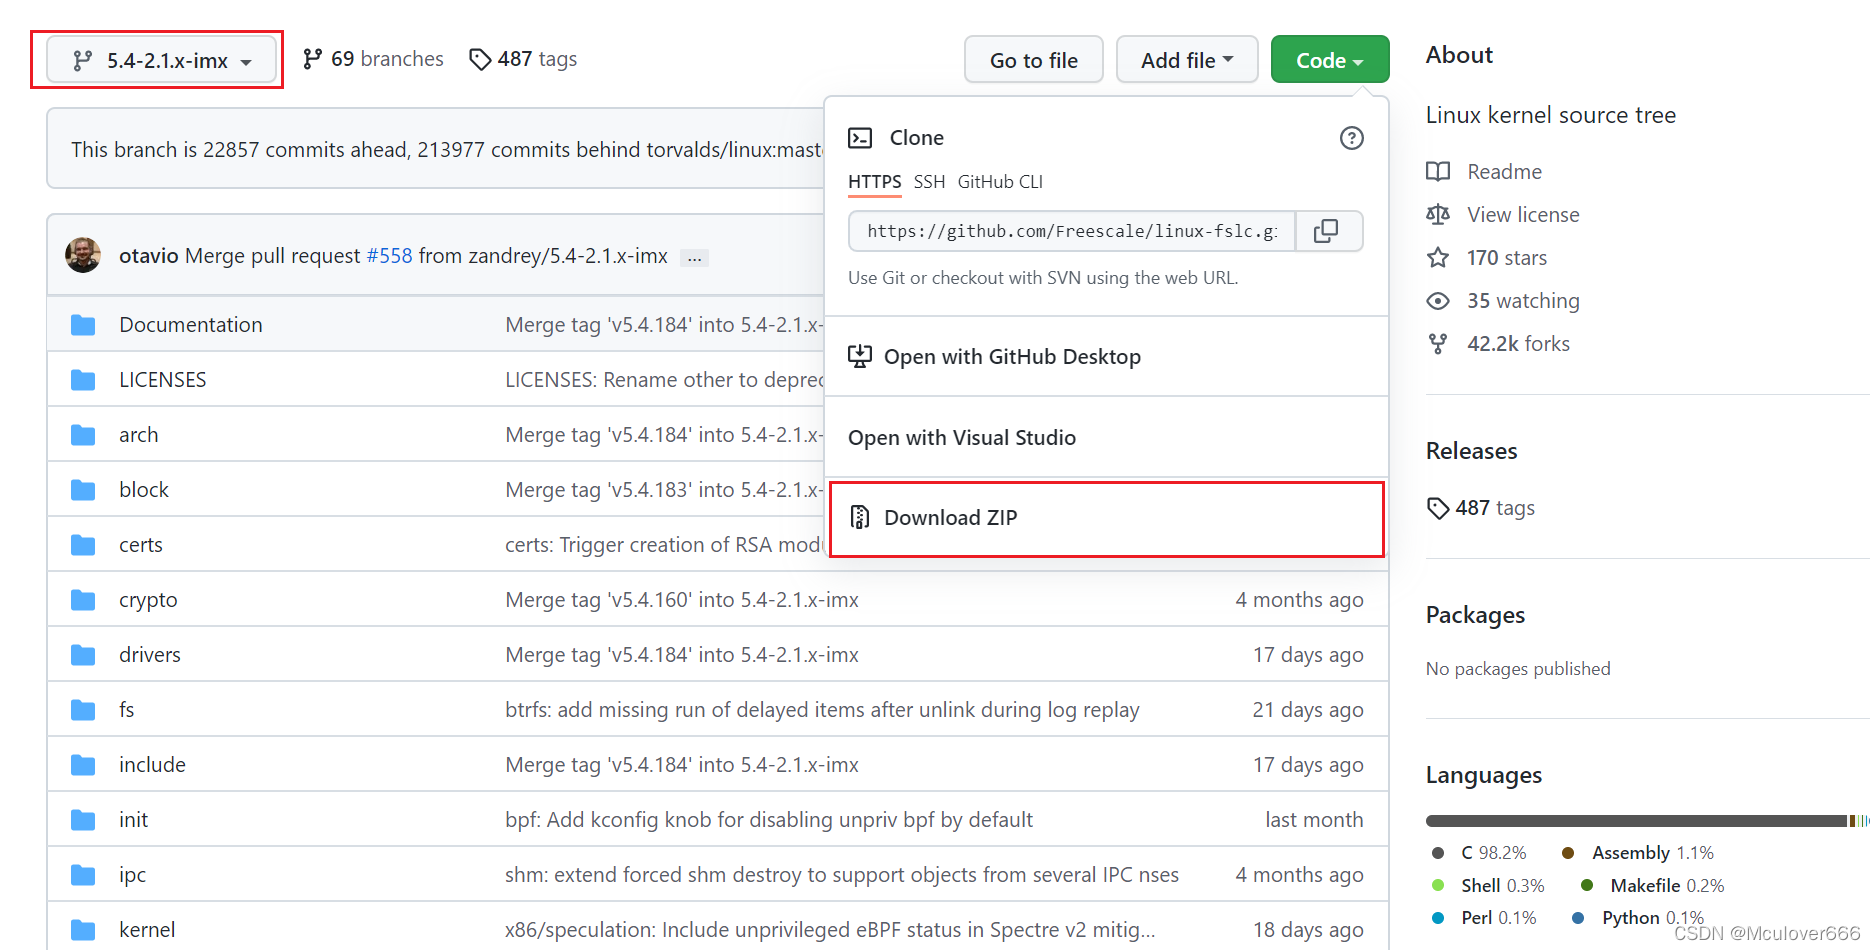Open the ipc directory
Screen dimensions: 1876x950
pos(132,875)
